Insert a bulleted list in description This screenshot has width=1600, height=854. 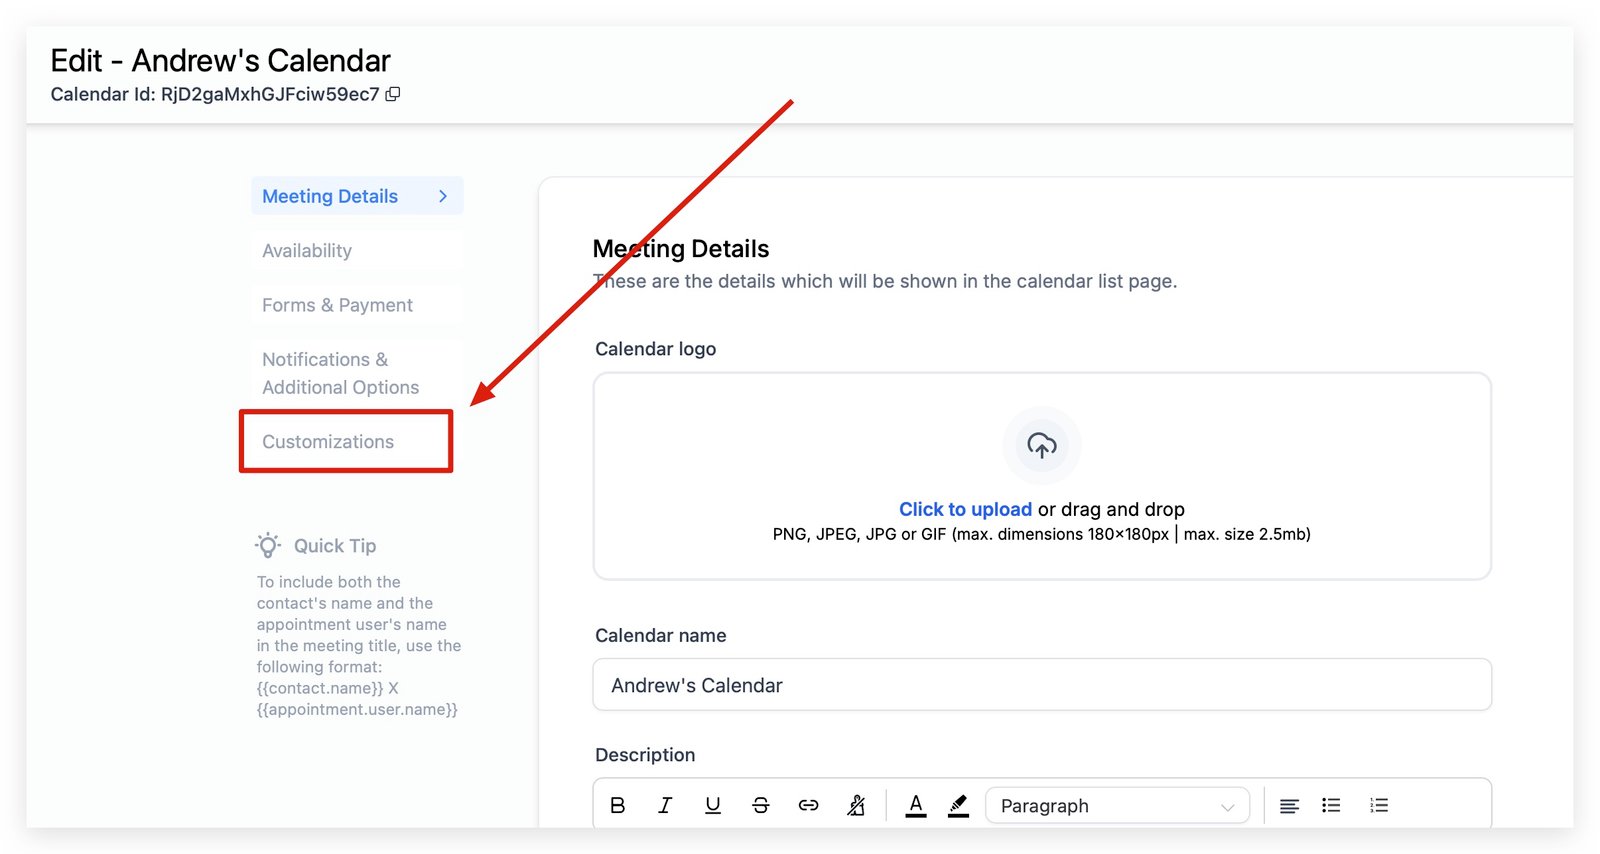1331,806
